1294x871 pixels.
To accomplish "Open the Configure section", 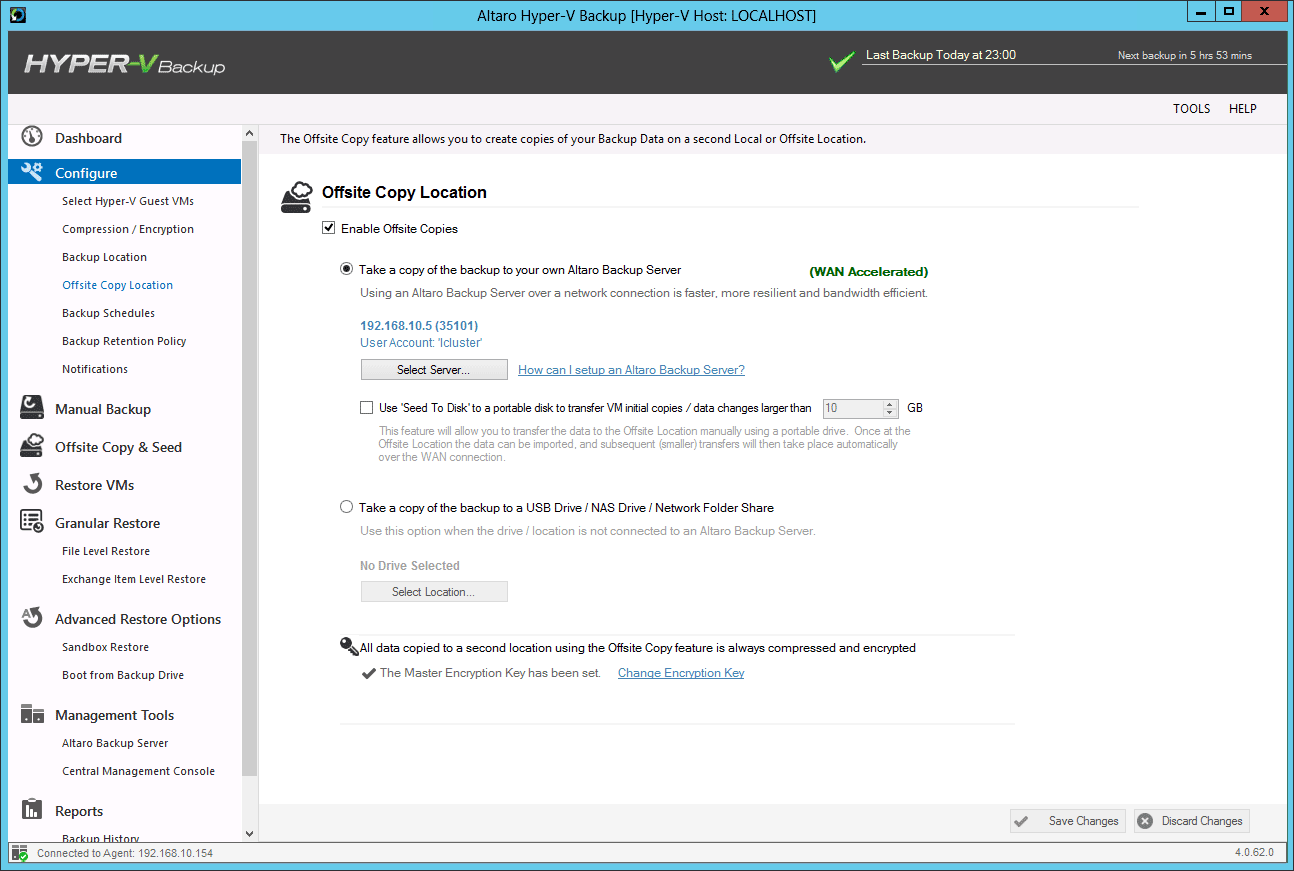I will 86,173.
